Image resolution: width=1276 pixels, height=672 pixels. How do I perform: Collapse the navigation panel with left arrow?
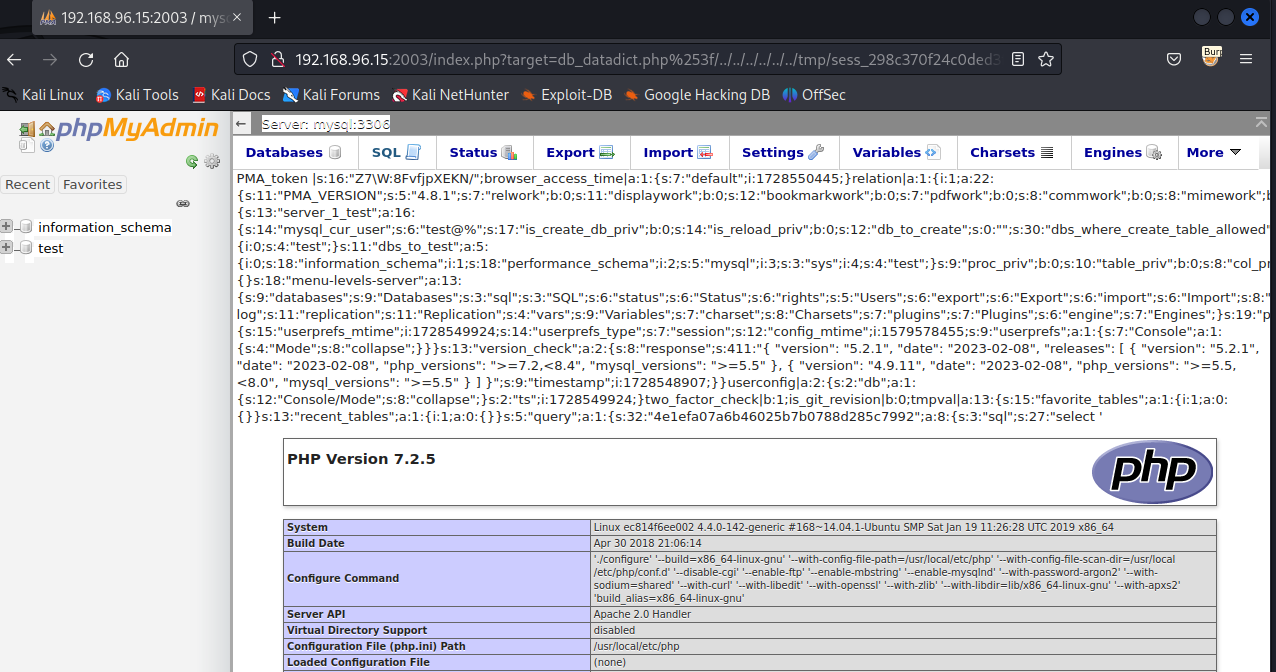click(x=241, y=124)
